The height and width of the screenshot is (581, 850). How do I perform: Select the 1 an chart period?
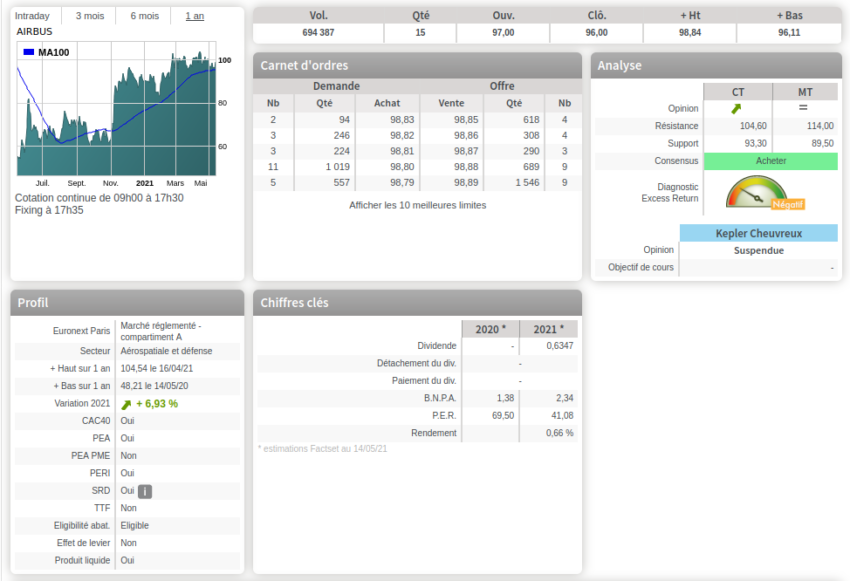point(195,16)
